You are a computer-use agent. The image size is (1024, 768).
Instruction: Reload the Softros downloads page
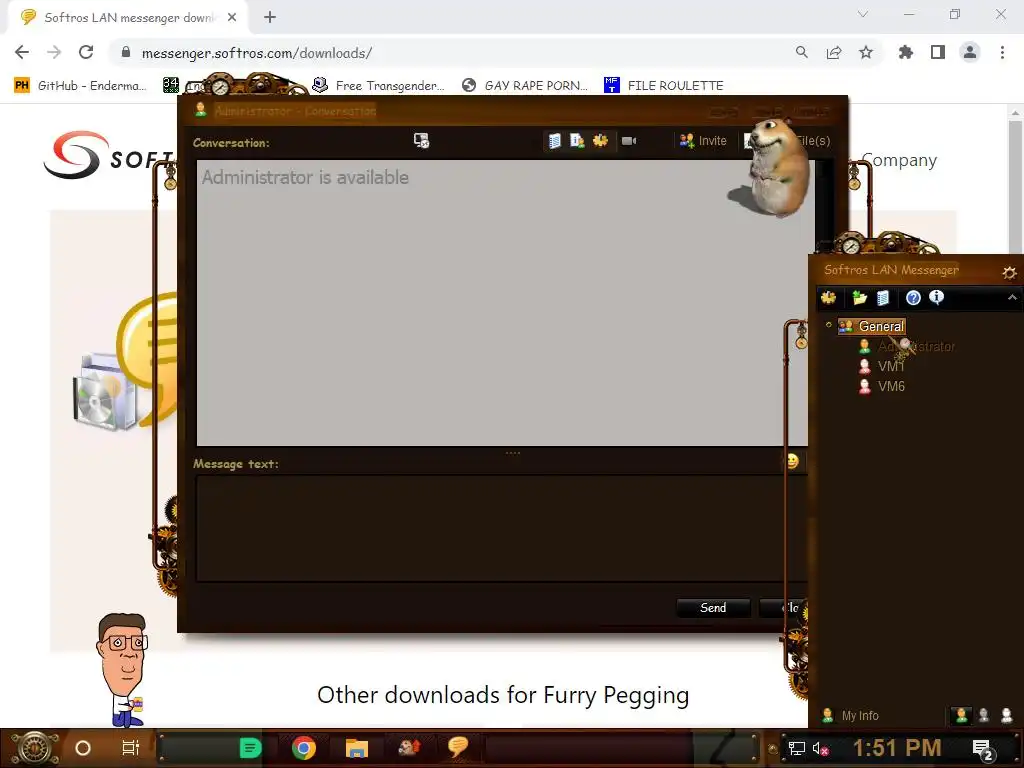(x=86, y=52)
